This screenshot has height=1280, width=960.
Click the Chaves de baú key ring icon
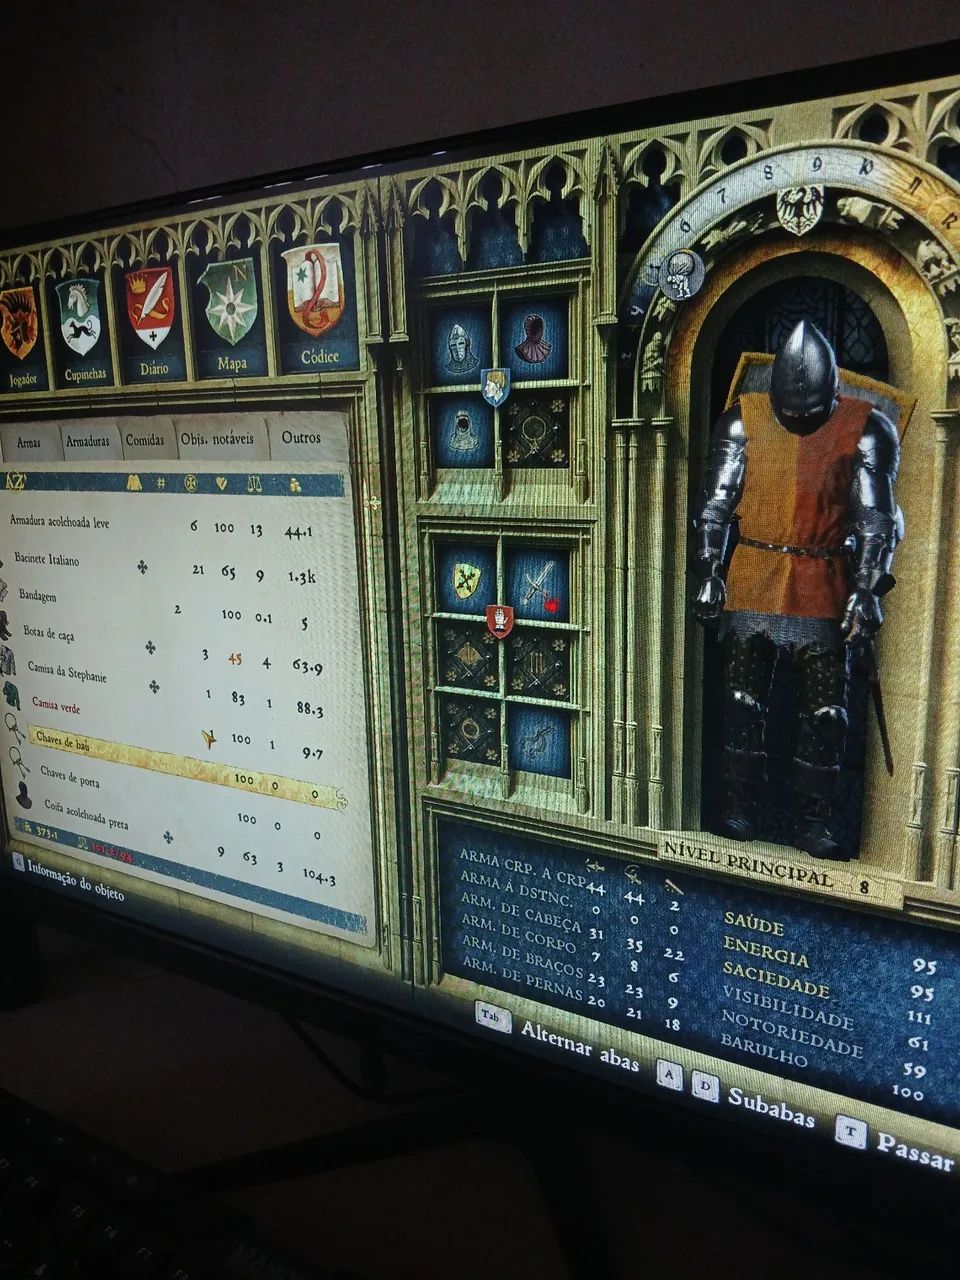(x=14, y=726)
